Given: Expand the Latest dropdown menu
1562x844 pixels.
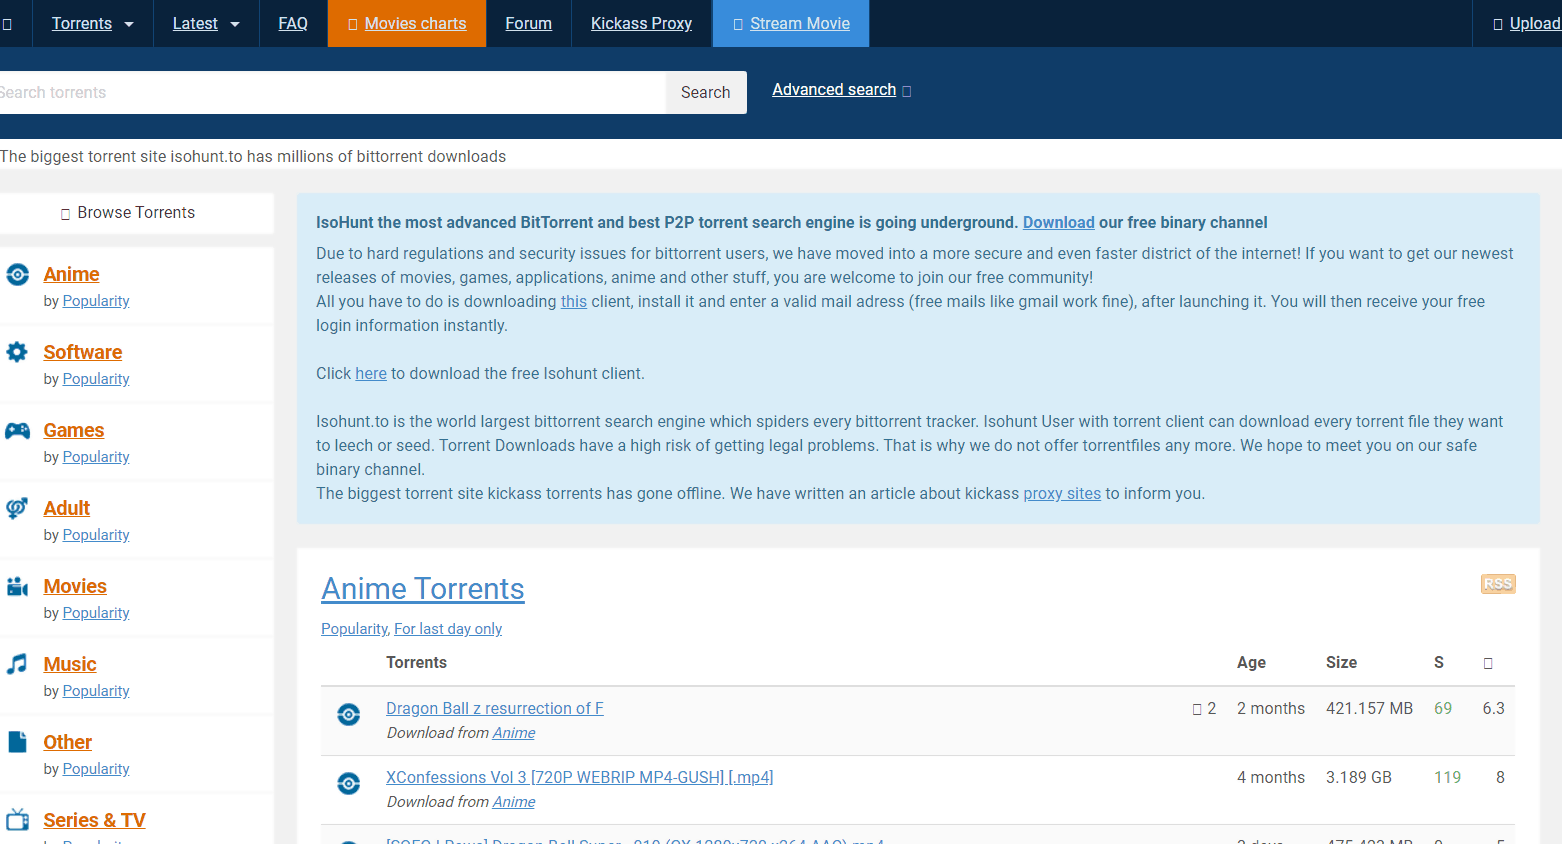Looking at the screenshot, I should (x=206, y=24).
